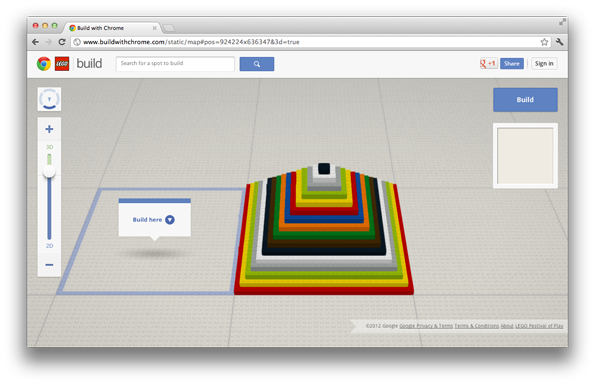The height and width of the screenshot is (385, 595).
Task: Click the down-arrow icon in Build here
Action: [x=170, y=220]
